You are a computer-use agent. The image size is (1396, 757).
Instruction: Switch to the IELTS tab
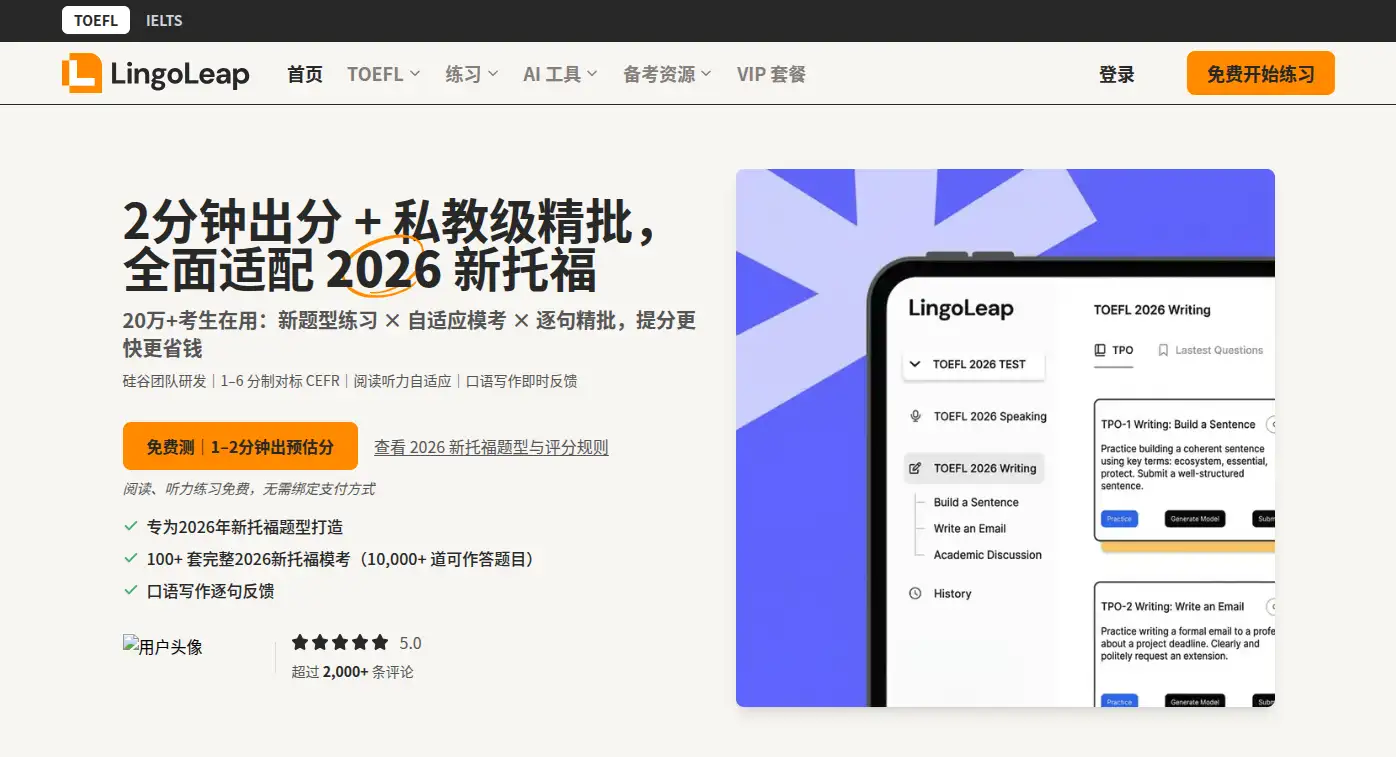(x=164, y=20)
